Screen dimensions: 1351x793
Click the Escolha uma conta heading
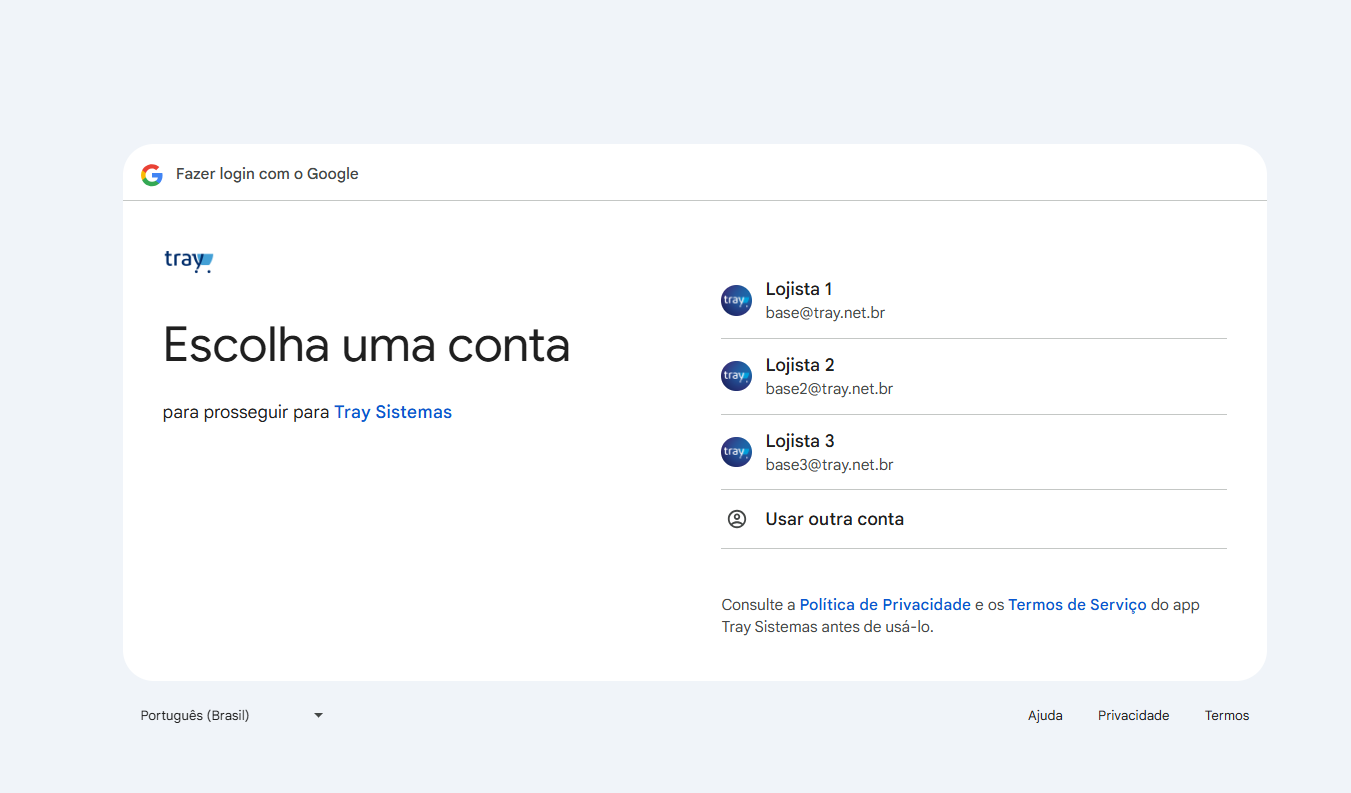(x=366, y=345)
